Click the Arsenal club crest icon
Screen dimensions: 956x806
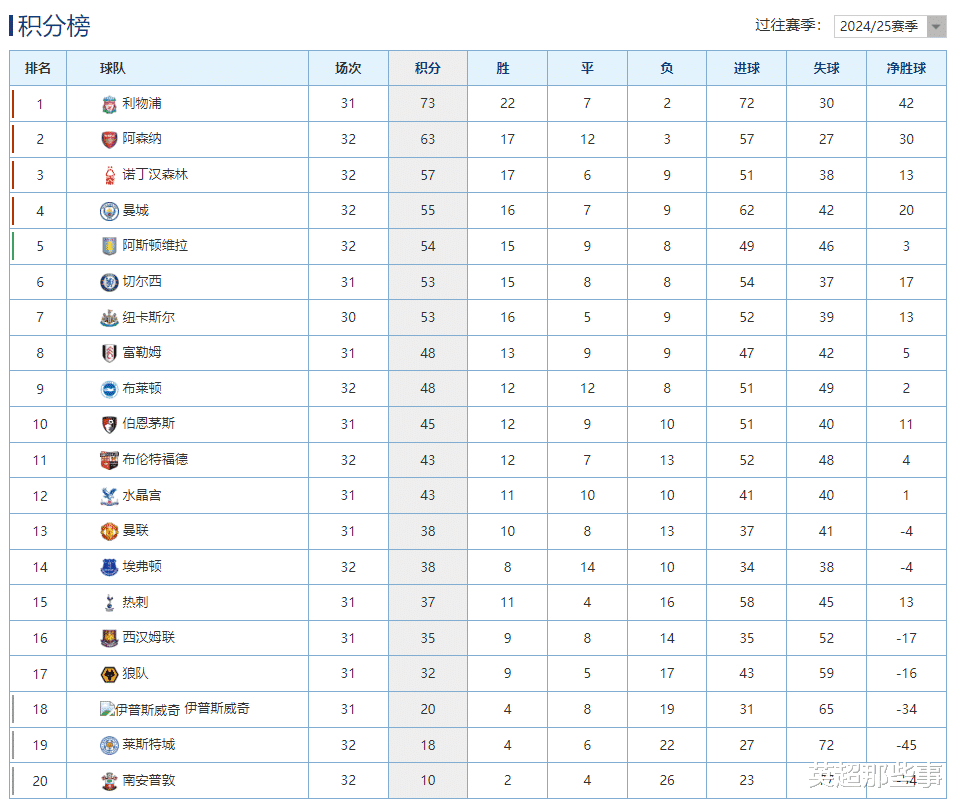pos(109,140)
